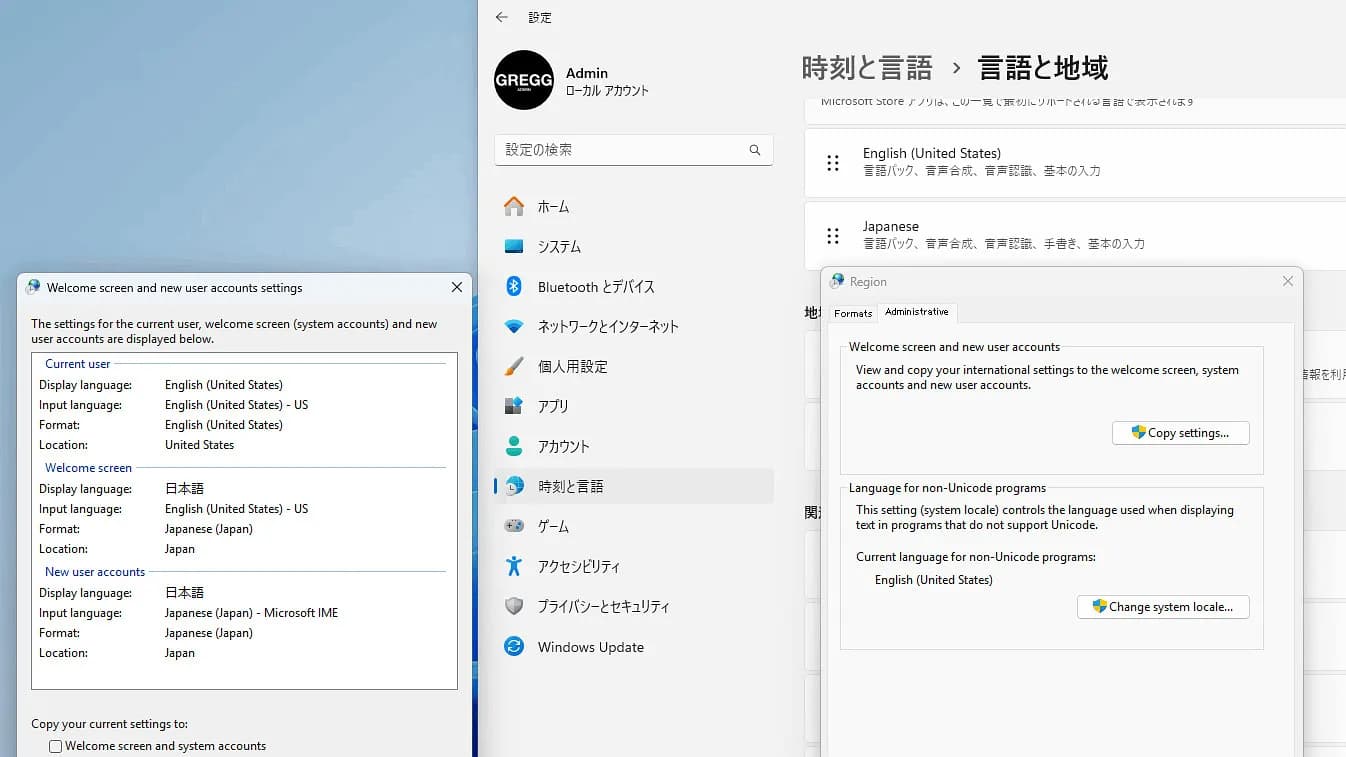Click the Bluetooth icon in the sidebar
1346x757 pixels.
[x=514, y=286]
